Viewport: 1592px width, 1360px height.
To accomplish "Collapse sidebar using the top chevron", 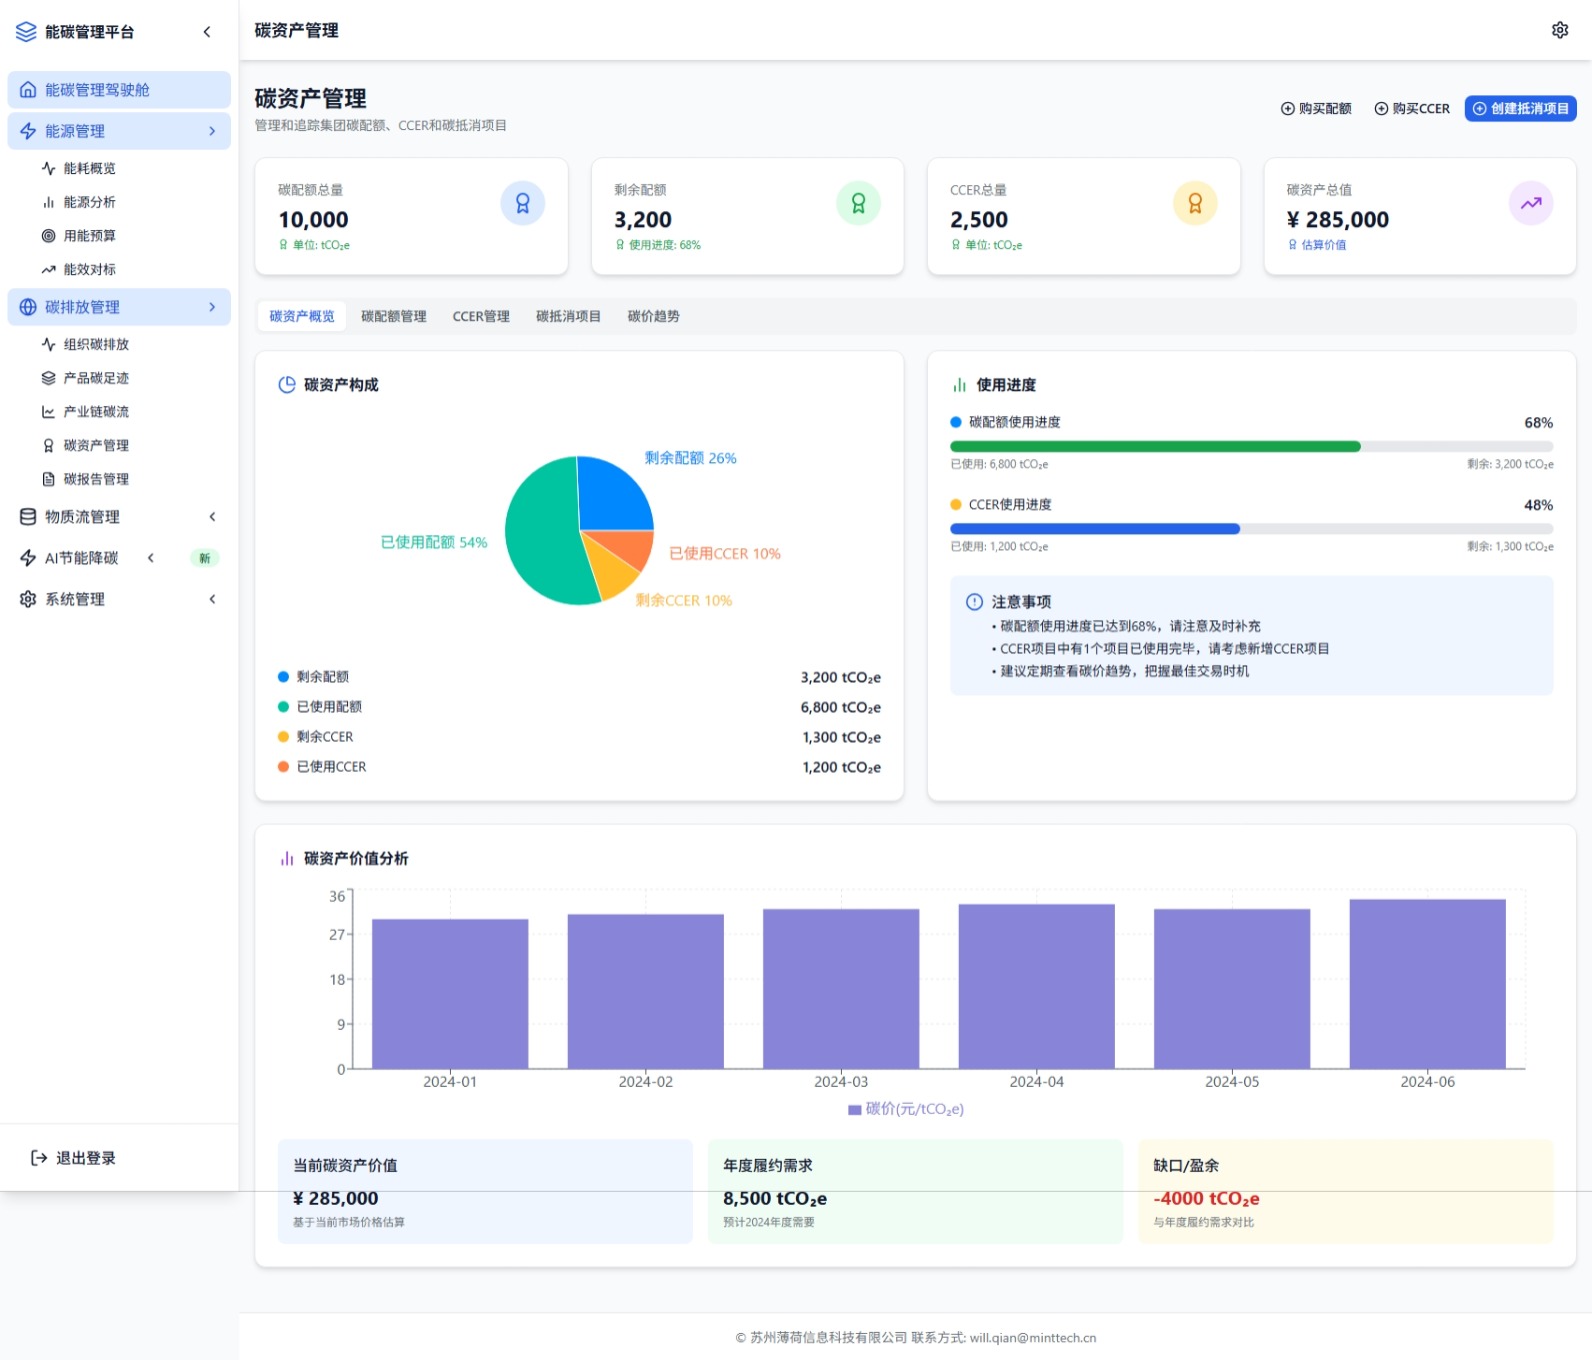I will coord(207,32).
